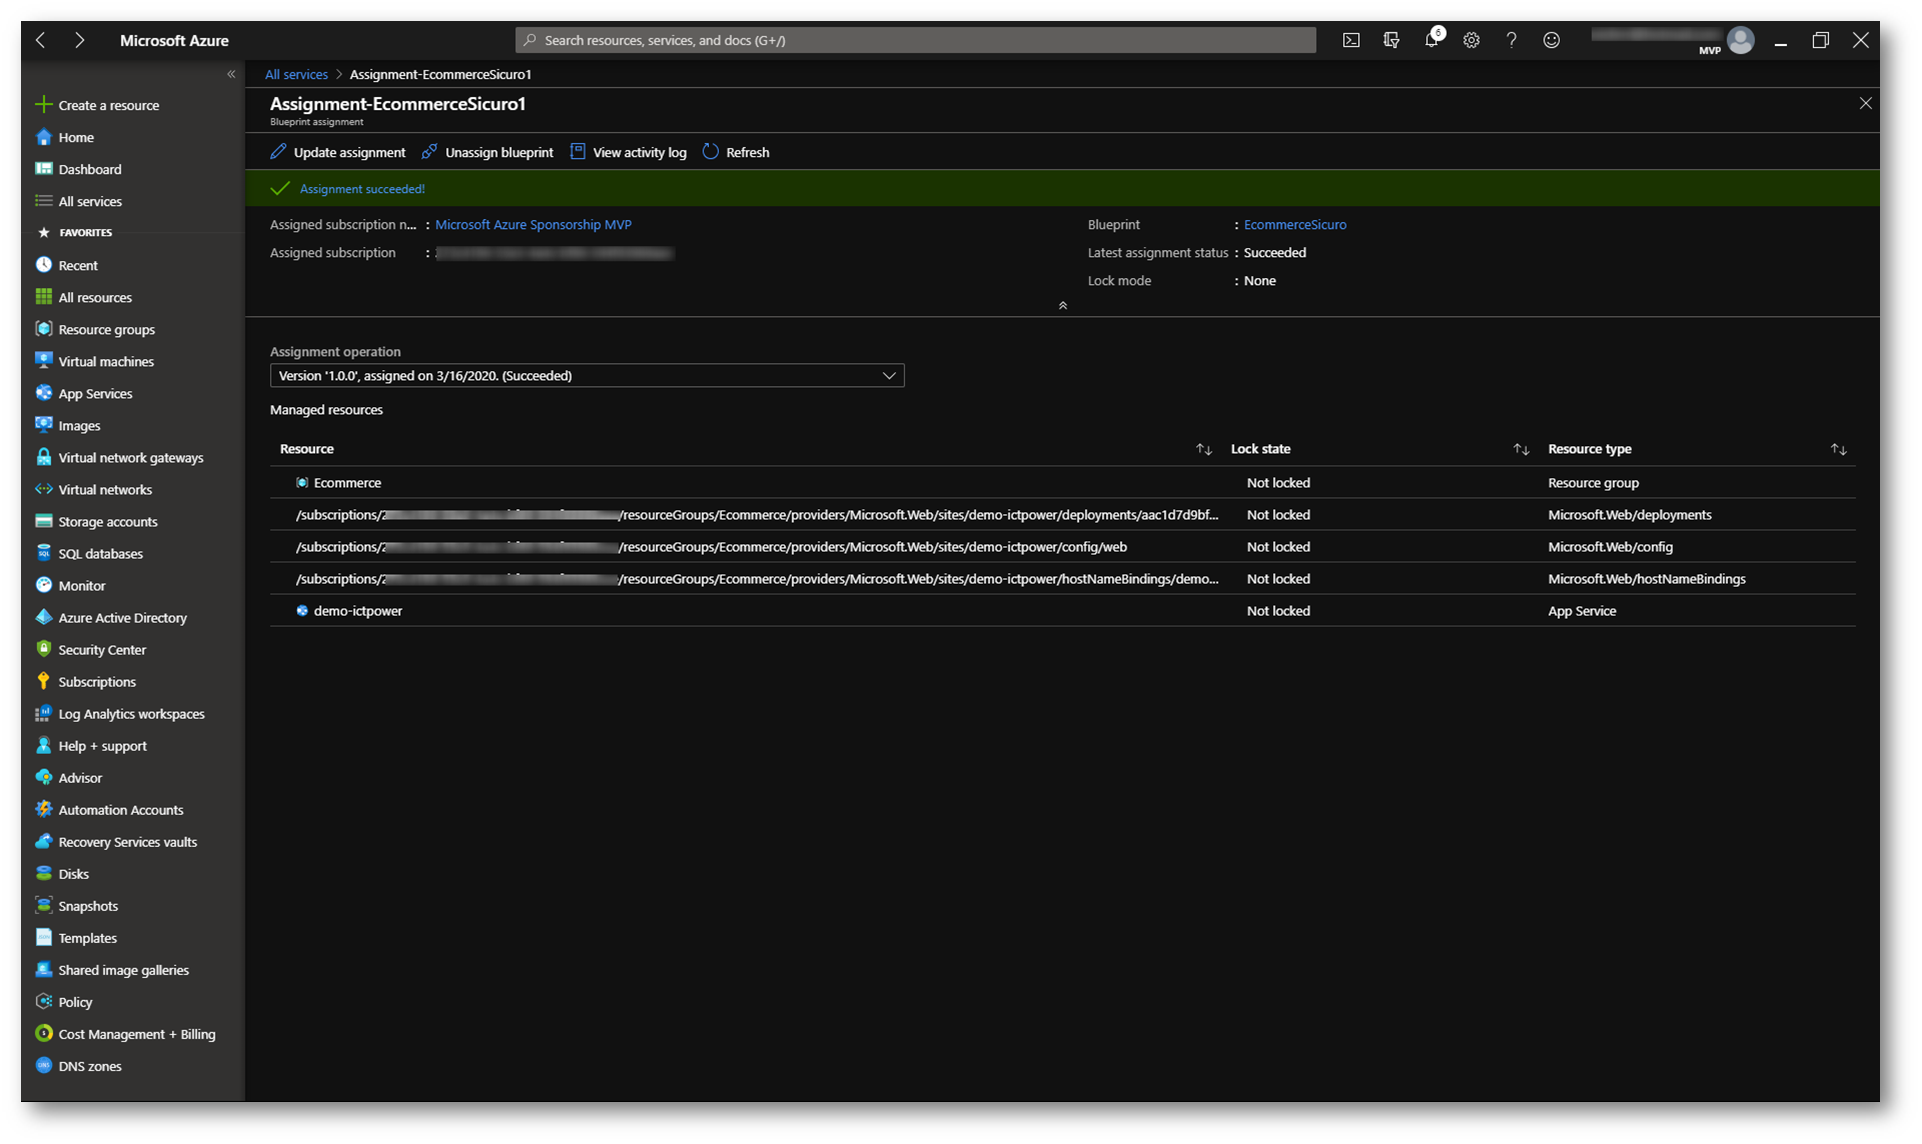The image size is (1922, 1144).
Task: Click View activity log button
Action: 628,152
